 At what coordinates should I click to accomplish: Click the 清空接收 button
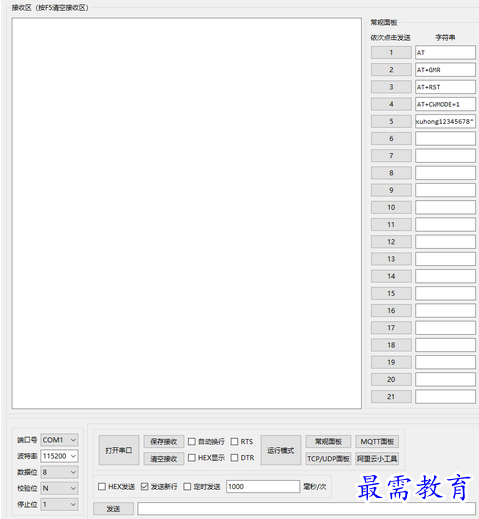(164, 459)
